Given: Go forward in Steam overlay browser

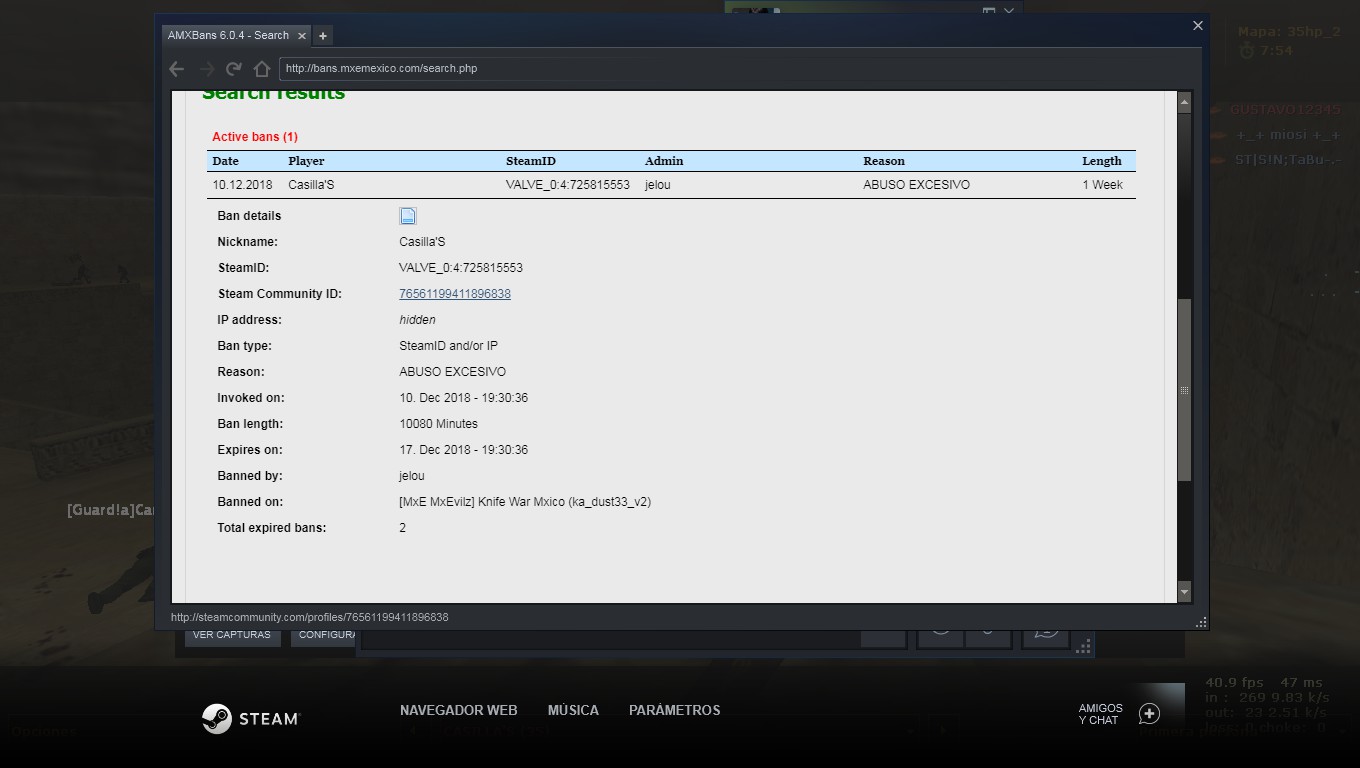Looking at the screenshot, I should pyautogui.click(x=206, y=69).
